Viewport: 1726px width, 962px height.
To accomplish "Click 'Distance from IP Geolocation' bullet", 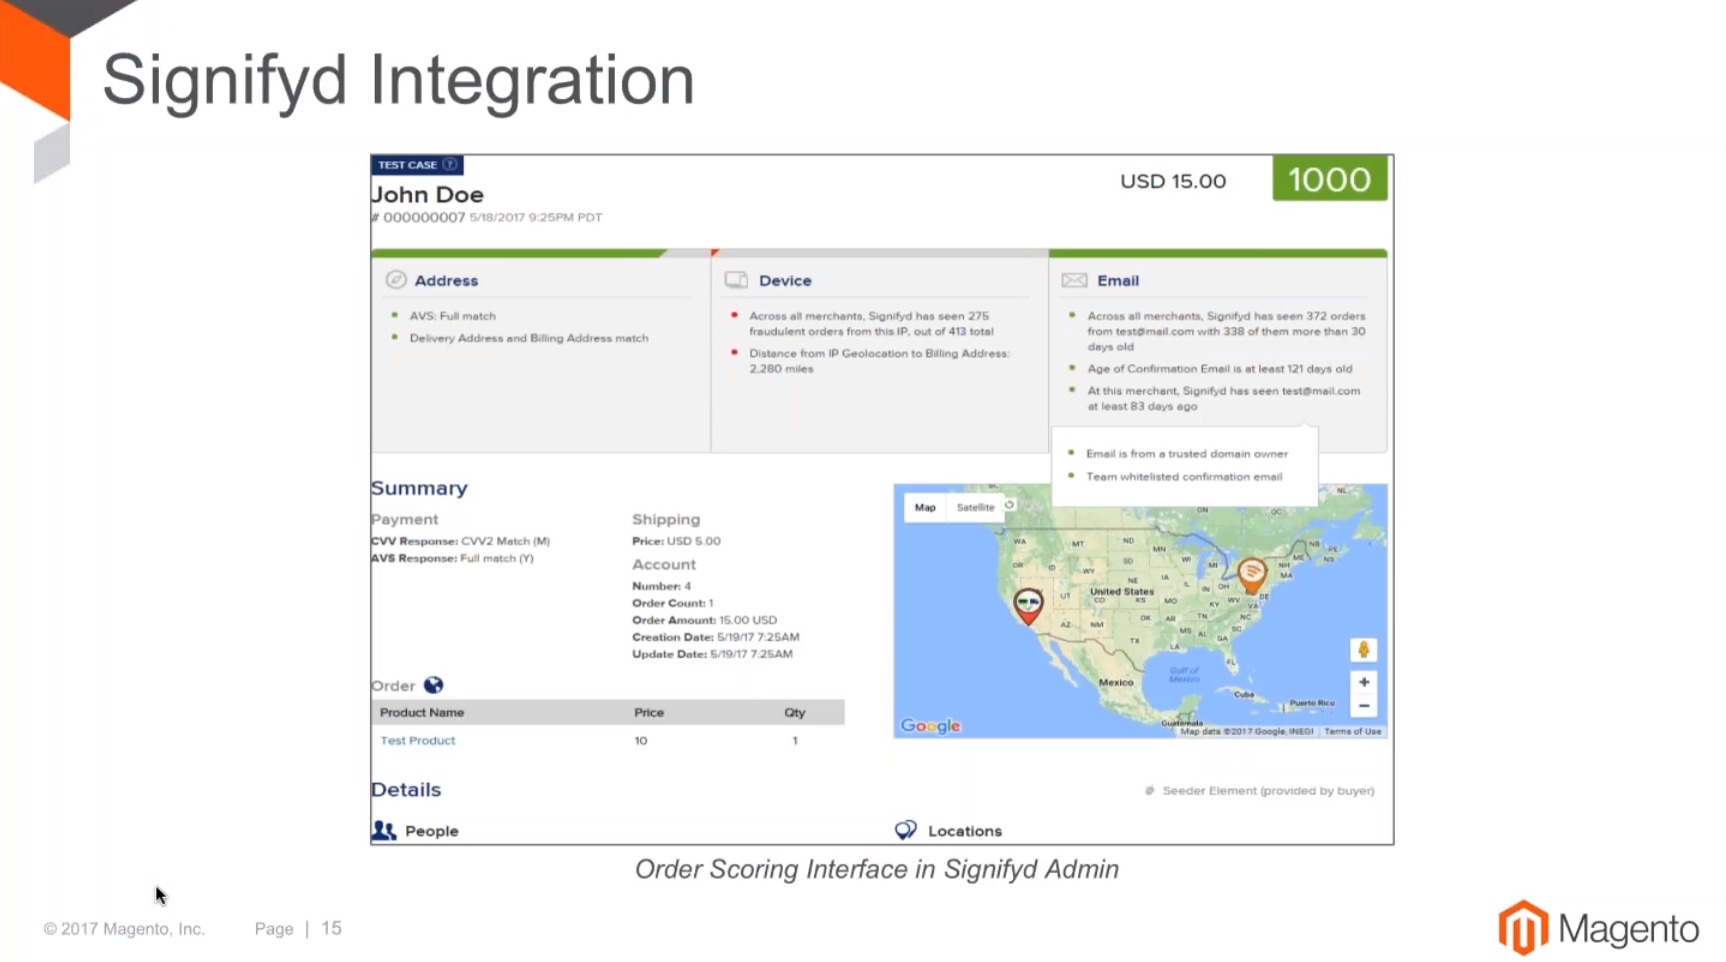I will coord(879,361).
